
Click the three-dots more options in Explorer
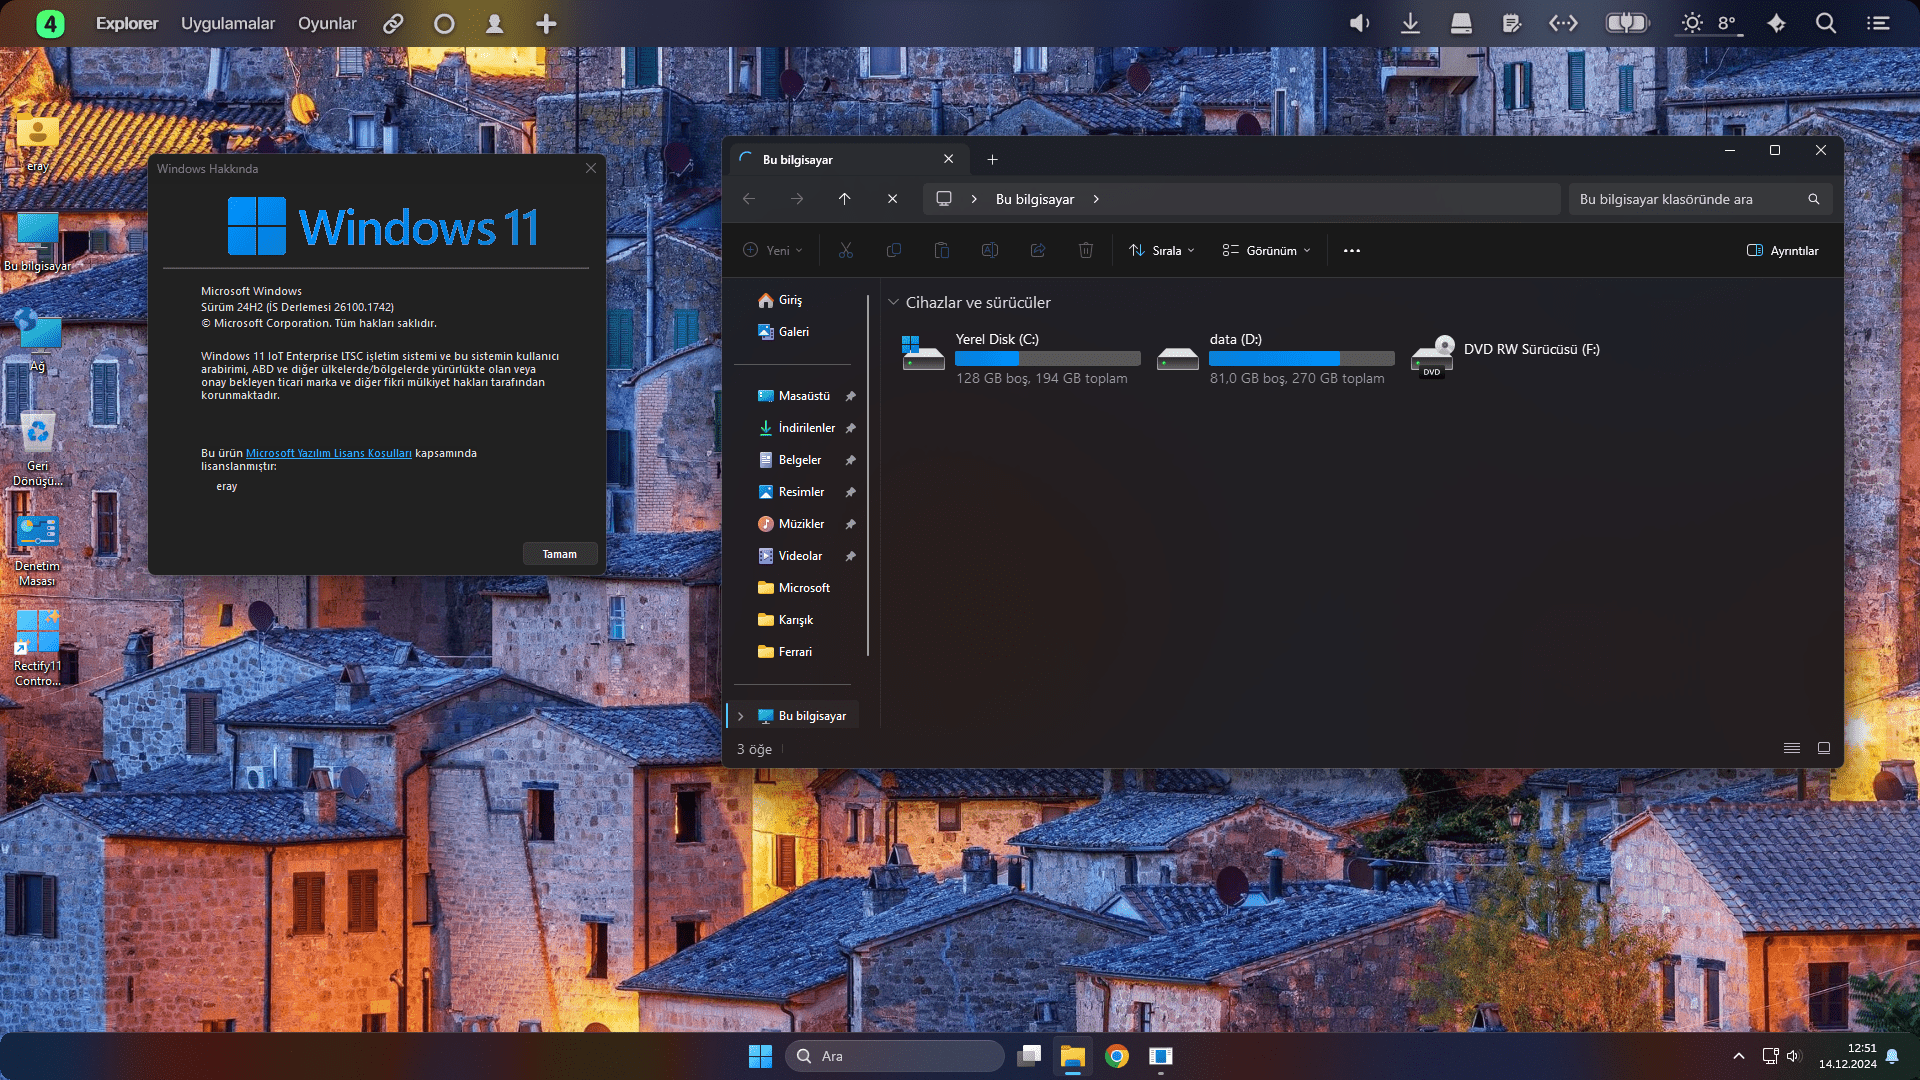(1351, 251)
